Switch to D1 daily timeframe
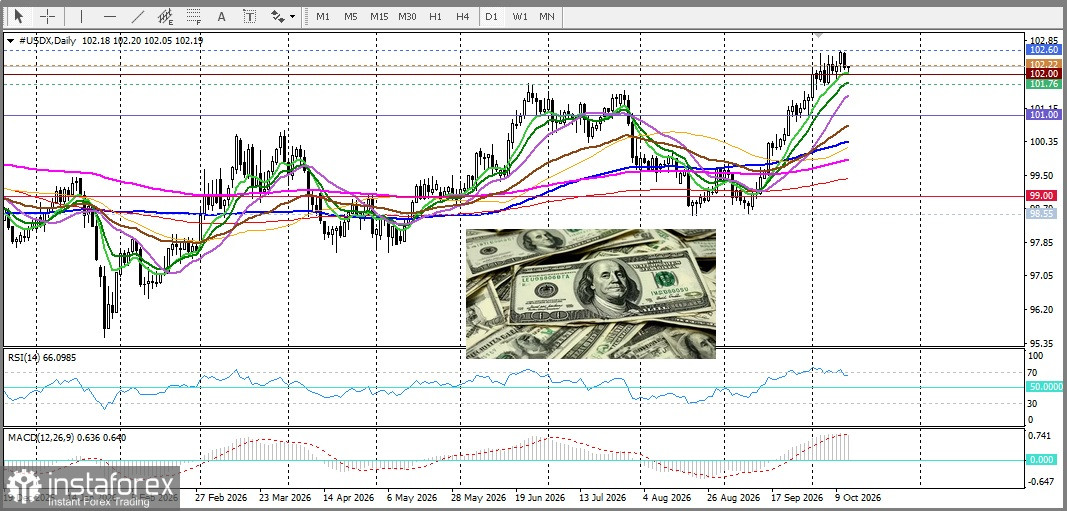Screen dimensions: 1067x511 click(491, 16)
